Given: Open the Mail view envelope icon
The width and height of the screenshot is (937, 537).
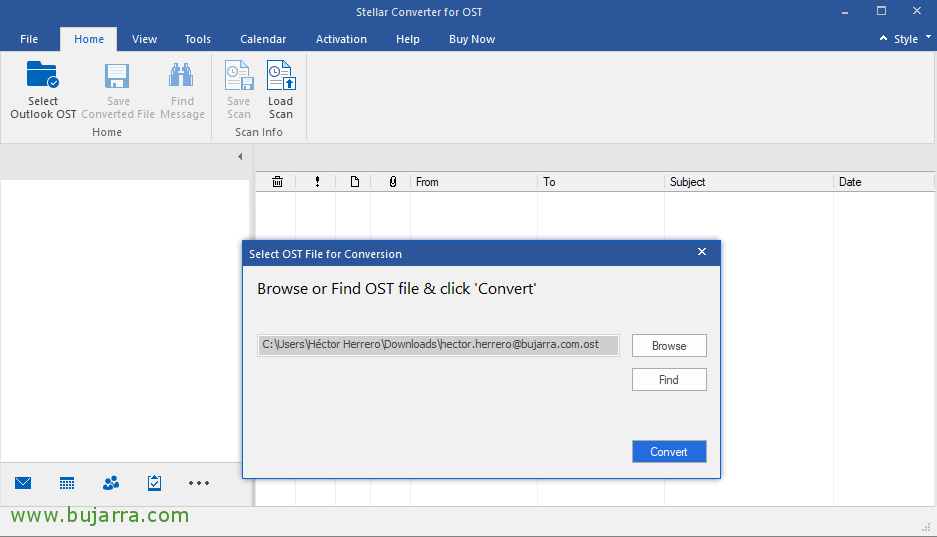Looking at the screenshot, I should point(23,483).
